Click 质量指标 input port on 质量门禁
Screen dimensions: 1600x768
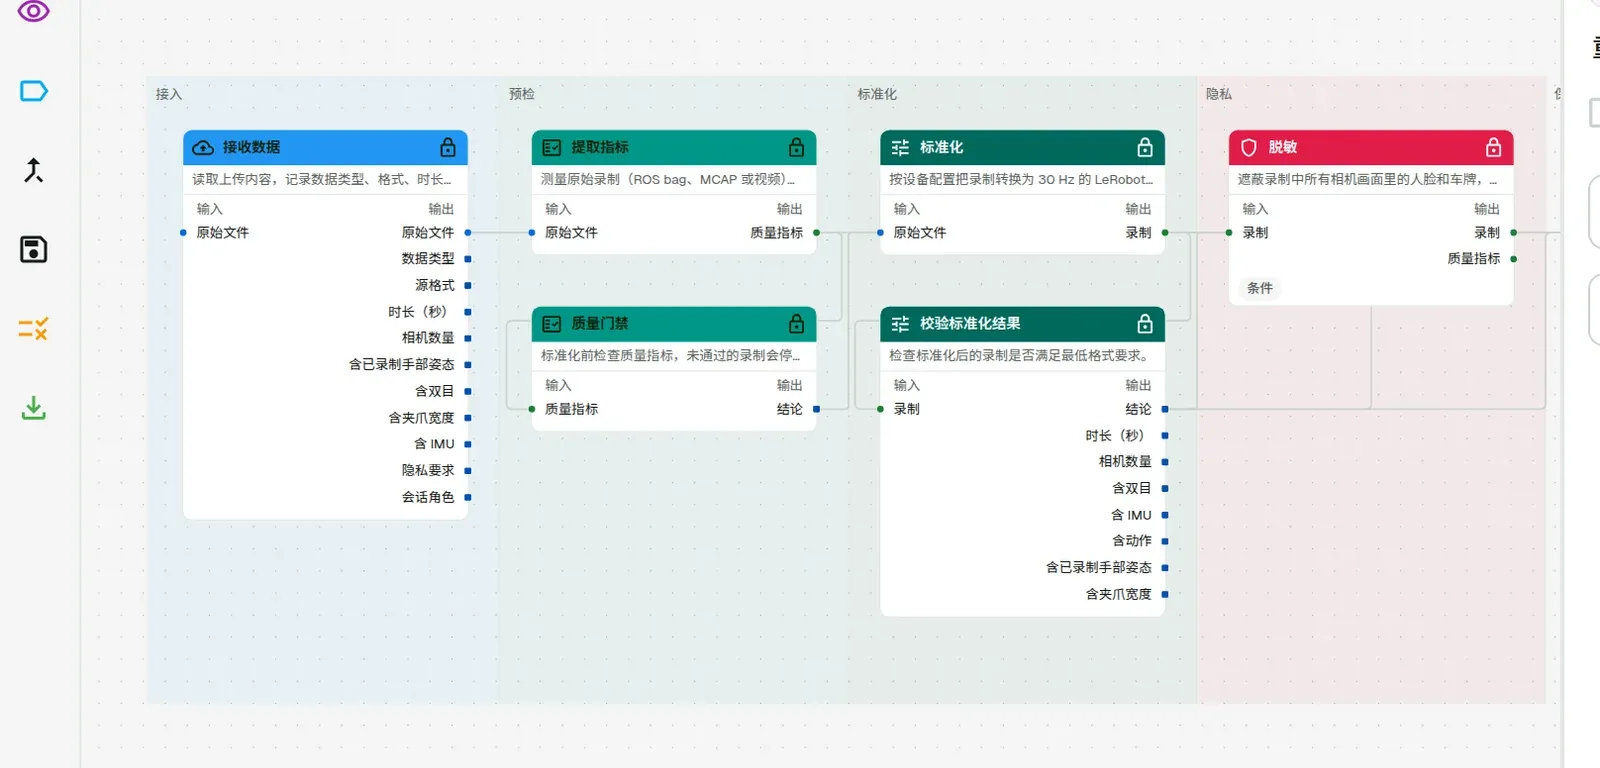point(532,409)
